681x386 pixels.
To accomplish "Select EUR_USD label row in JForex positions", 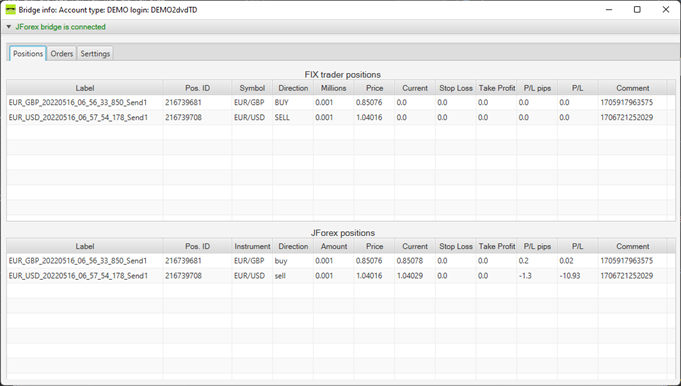I will pyautogui.click(x=78, y=276).
